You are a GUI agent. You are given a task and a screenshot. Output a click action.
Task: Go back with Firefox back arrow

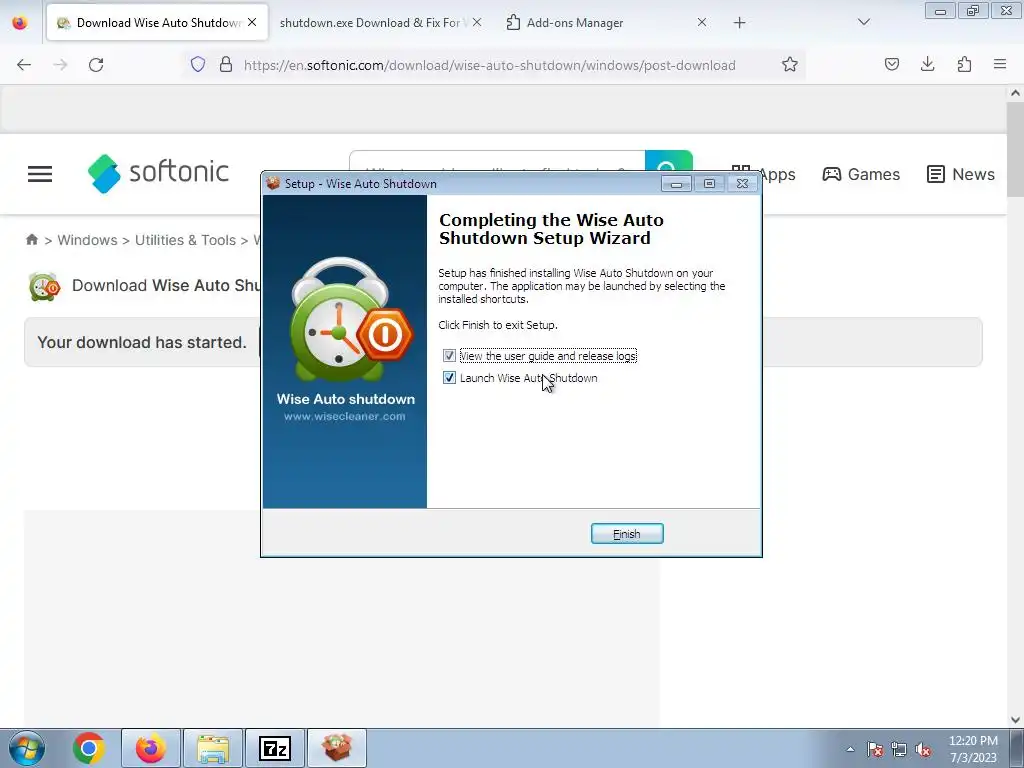coord(24,65)
